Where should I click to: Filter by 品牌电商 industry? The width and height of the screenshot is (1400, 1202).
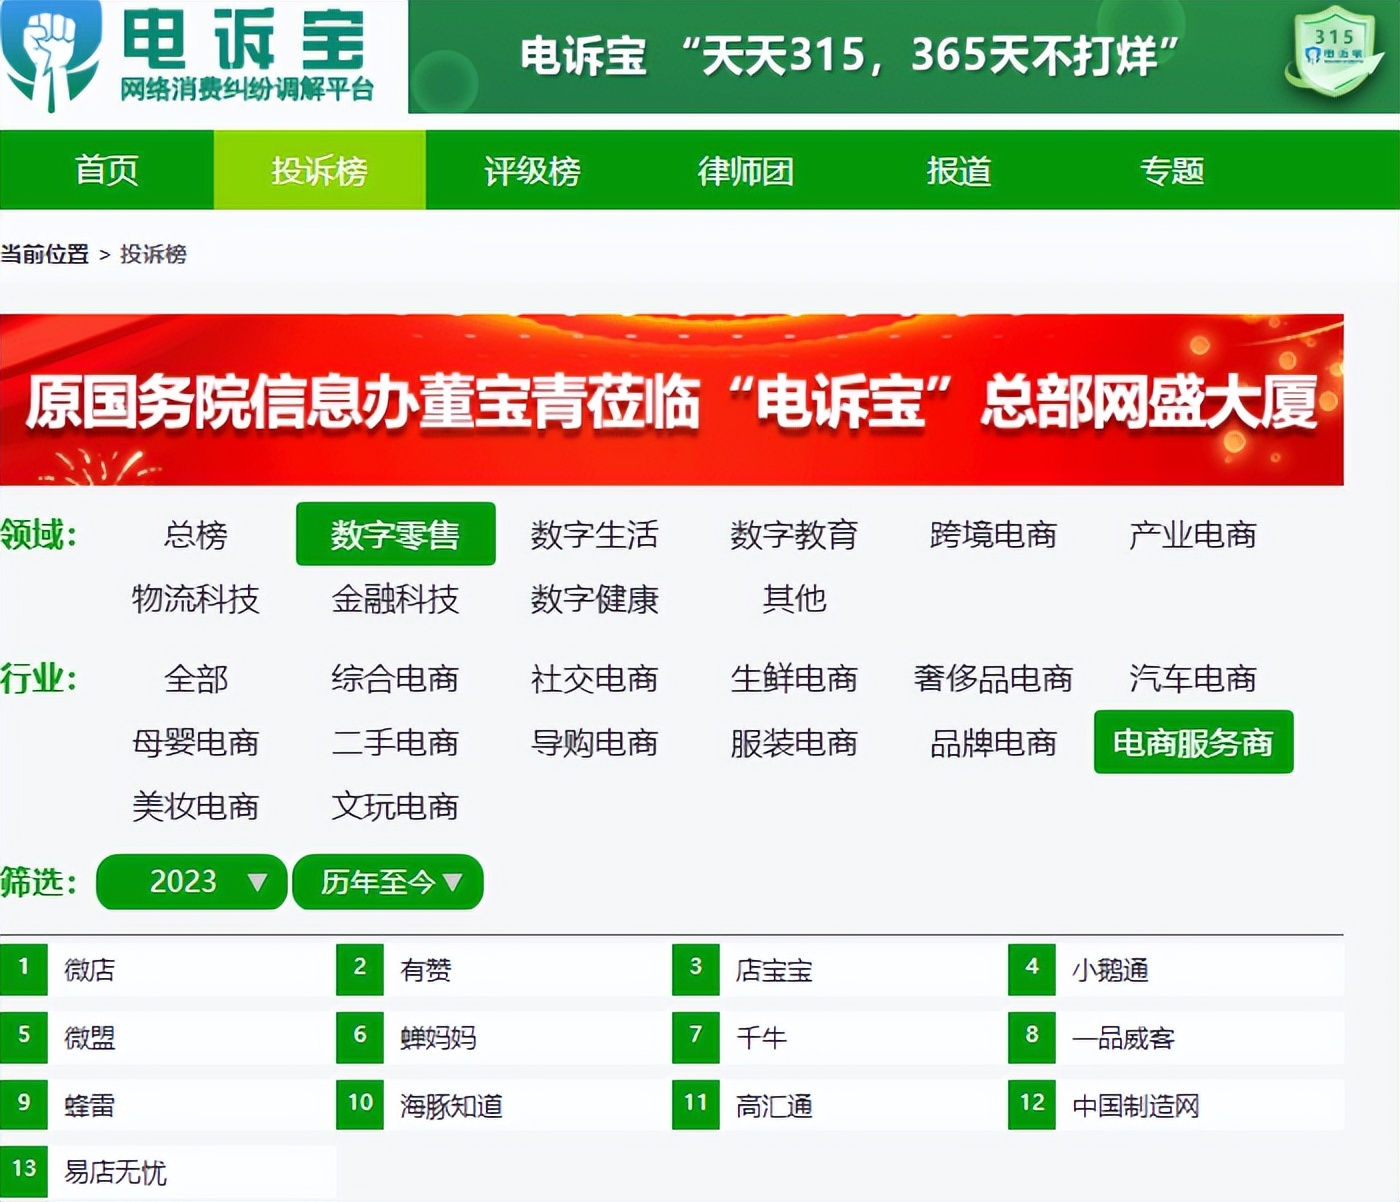coord(993,743)
